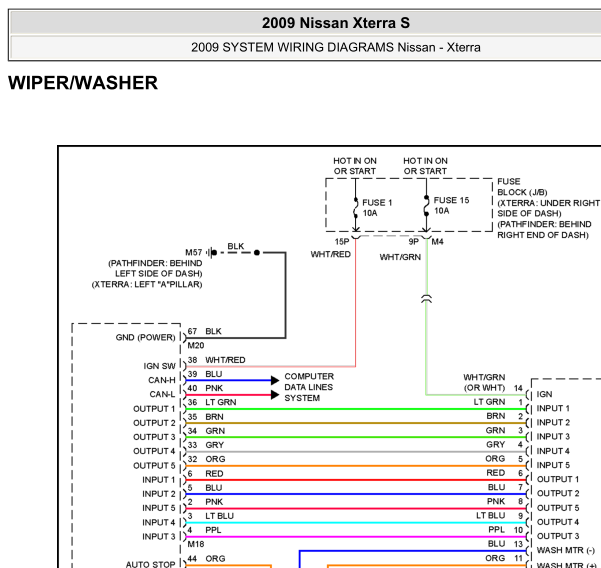Click the 'M20' connector label
This screenshot has width=601, height=568.
click(195, 346)
